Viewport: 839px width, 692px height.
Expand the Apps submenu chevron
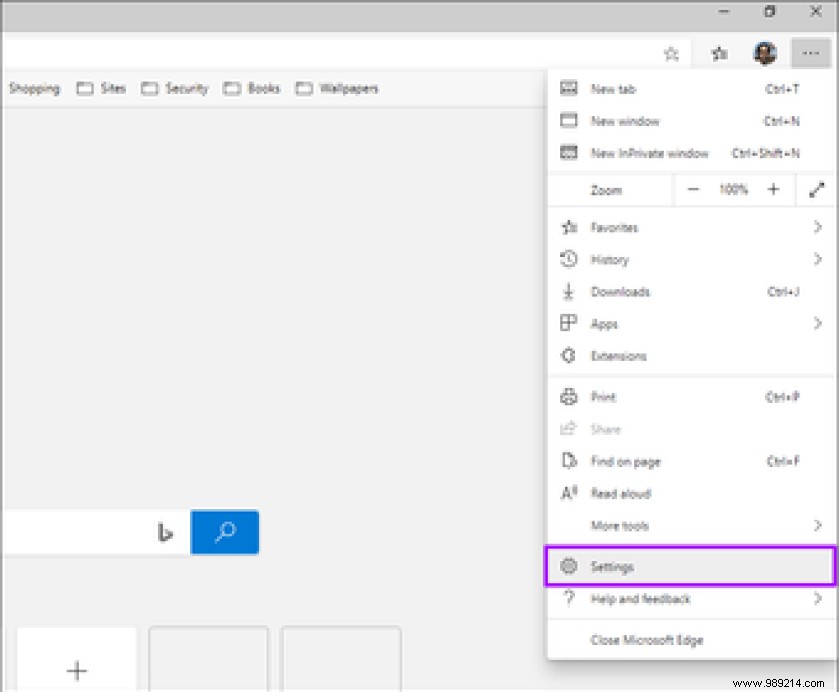click(818, 323)
